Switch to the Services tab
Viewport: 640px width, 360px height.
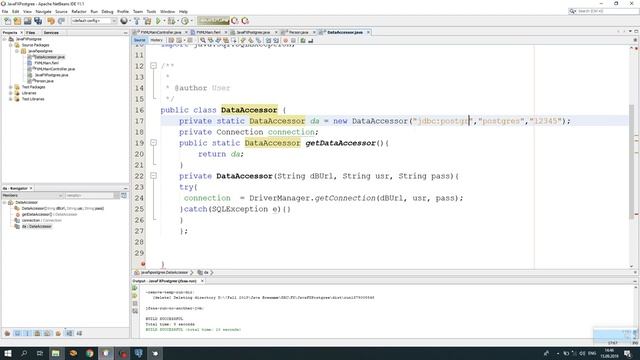pyautogui.click(x=51, y=33)
